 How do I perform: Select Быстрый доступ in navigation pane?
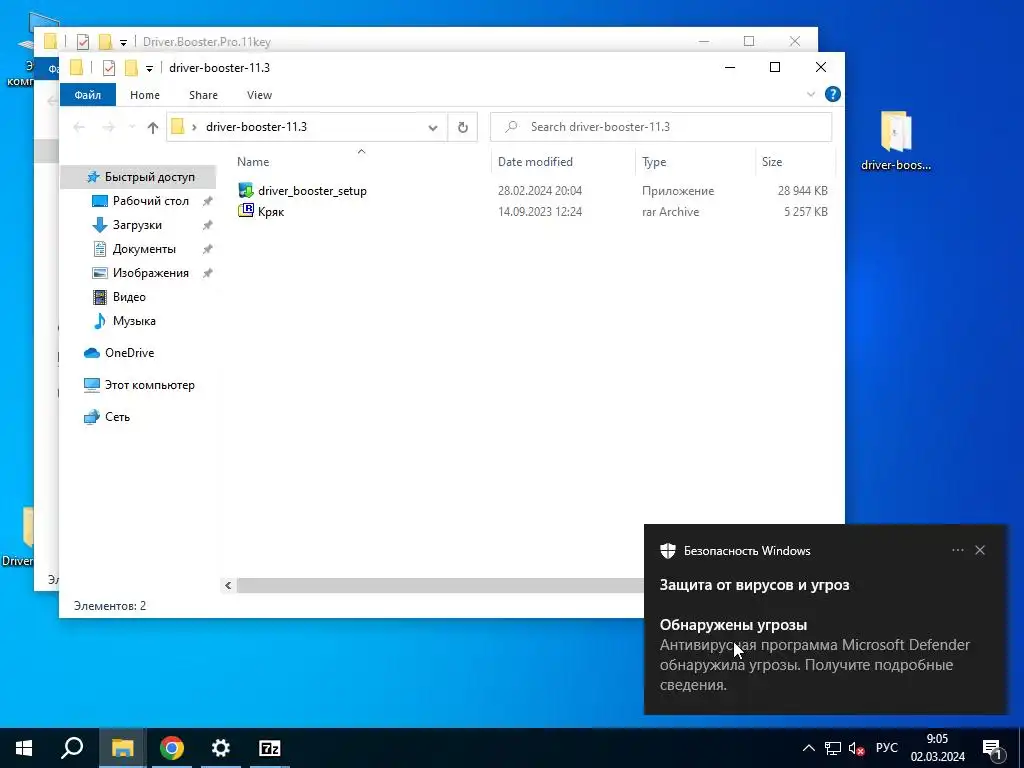tap(140, 177)
